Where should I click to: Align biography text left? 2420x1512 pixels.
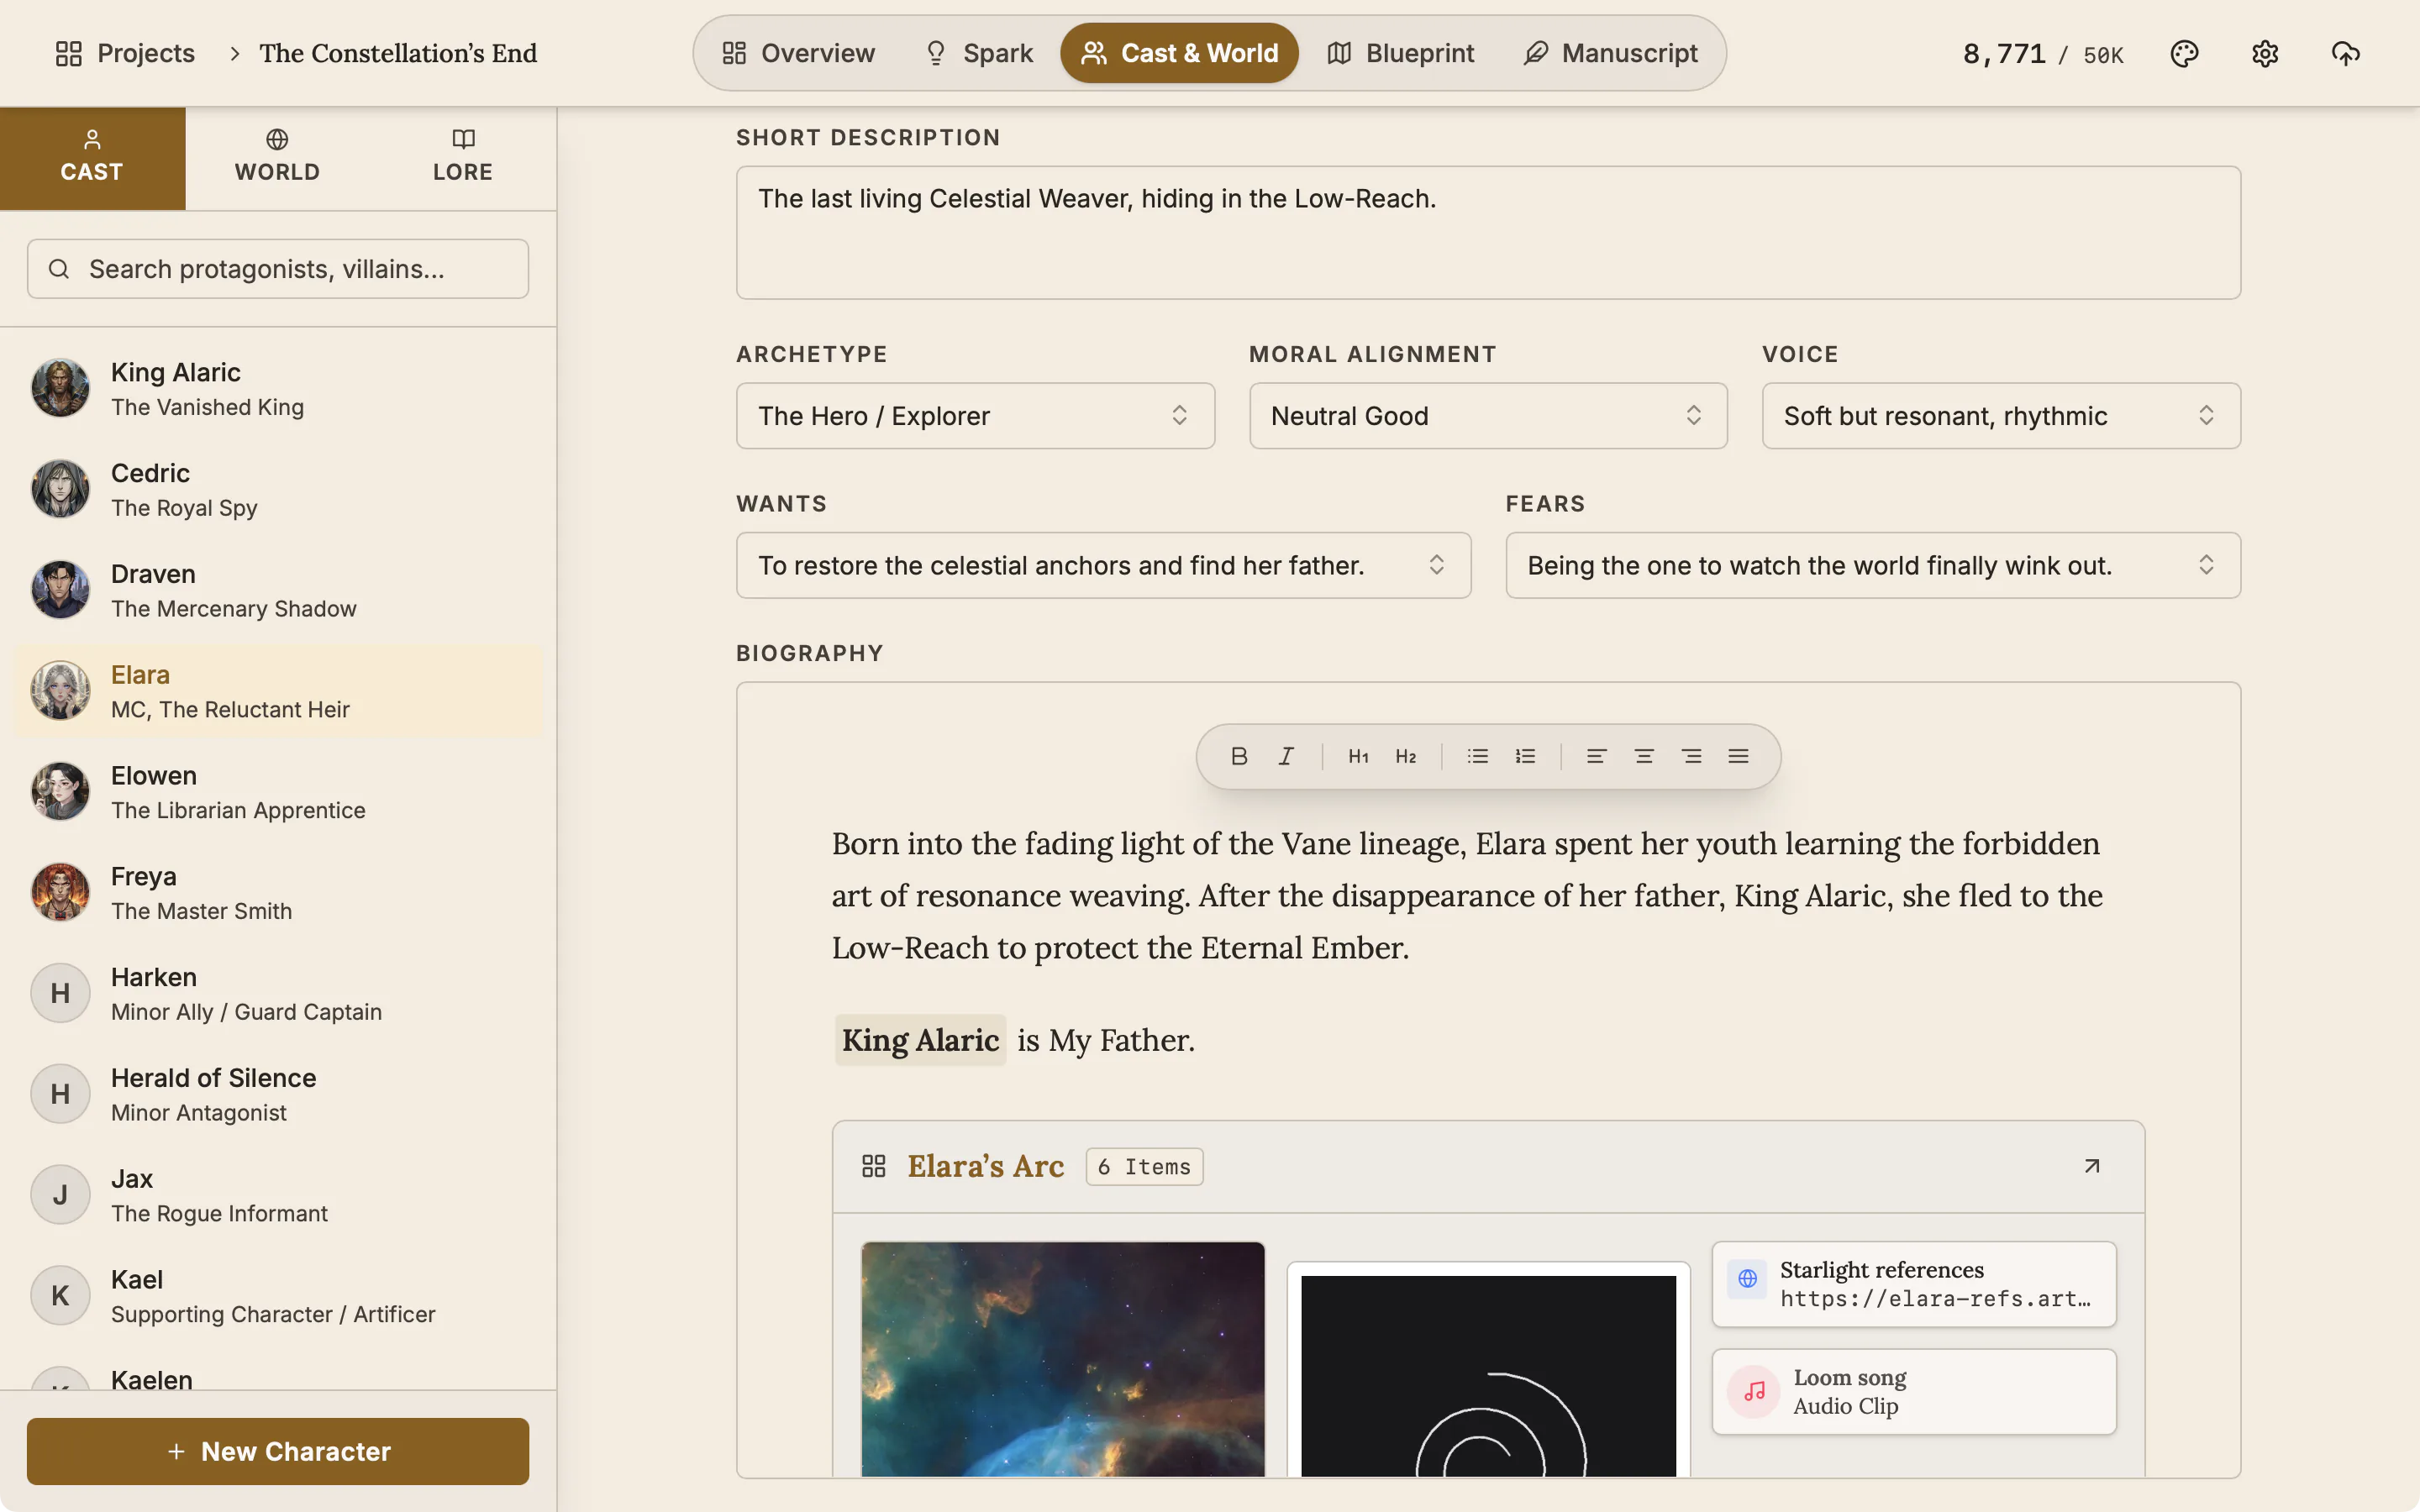(1596, 756)
